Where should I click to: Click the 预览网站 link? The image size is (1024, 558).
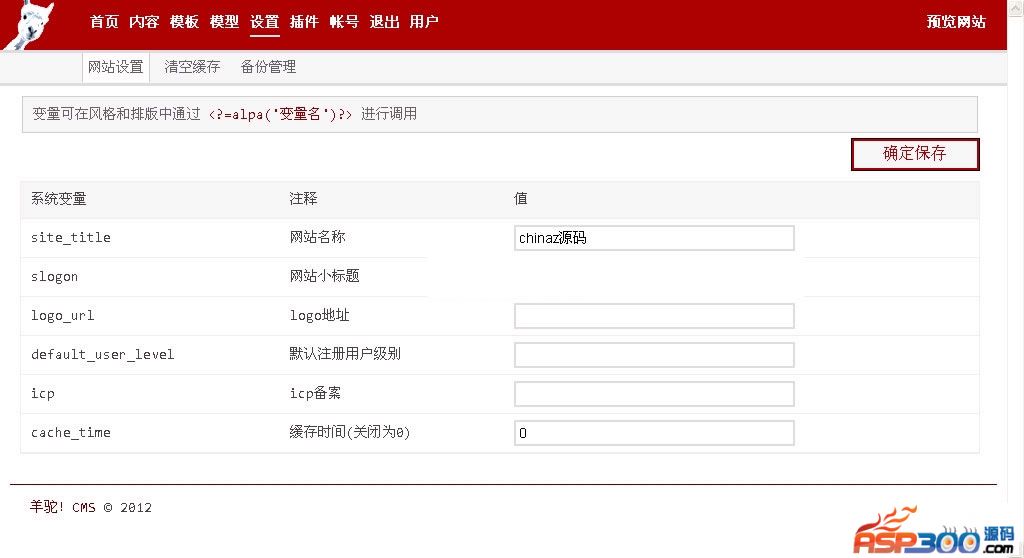(956, 22)
